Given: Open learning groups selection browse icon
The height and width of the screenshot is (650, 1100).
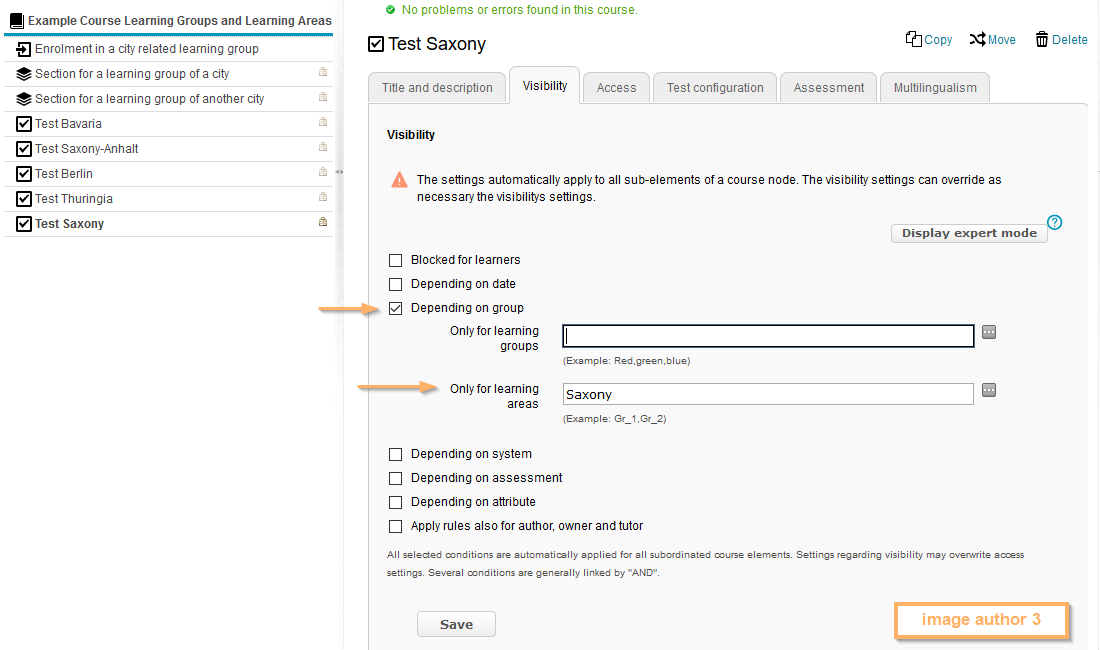Looking at the screenshot, I should click(989, 333).
